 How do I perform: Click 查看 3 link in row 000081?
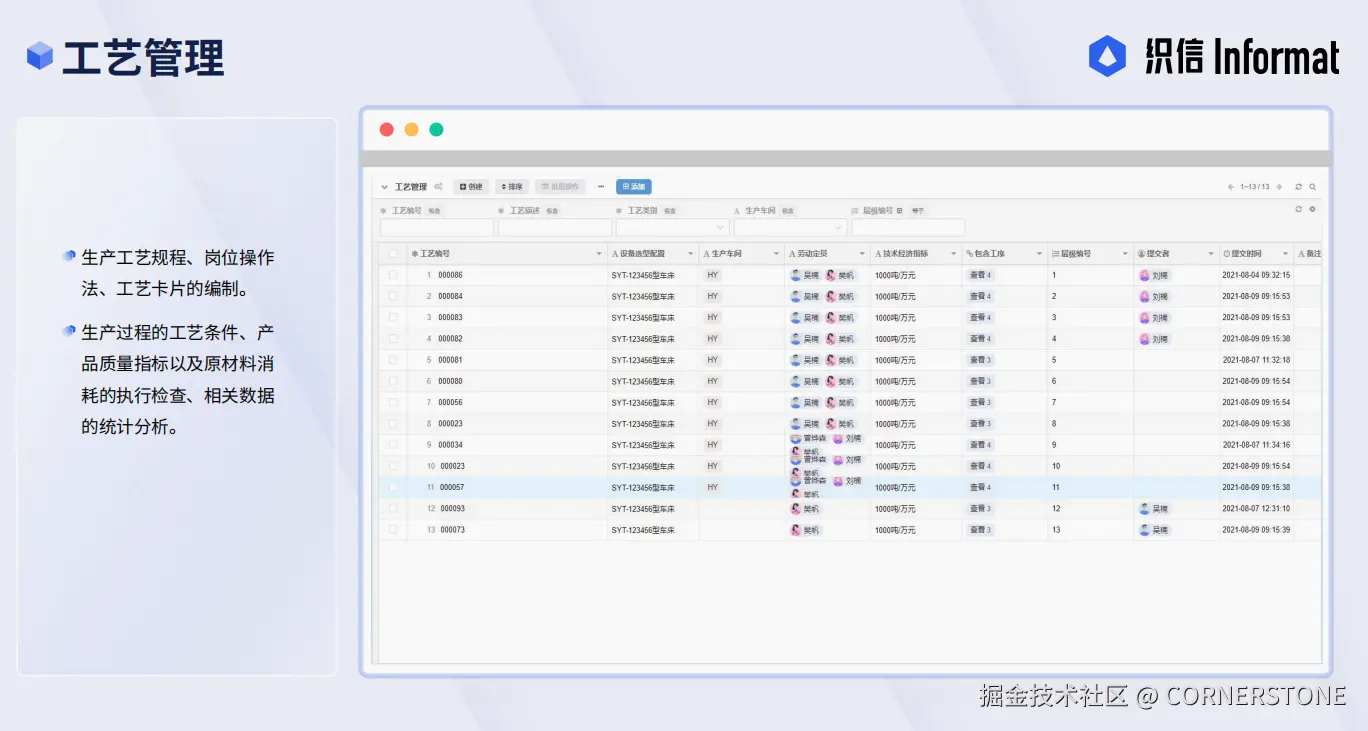point(980,360)
